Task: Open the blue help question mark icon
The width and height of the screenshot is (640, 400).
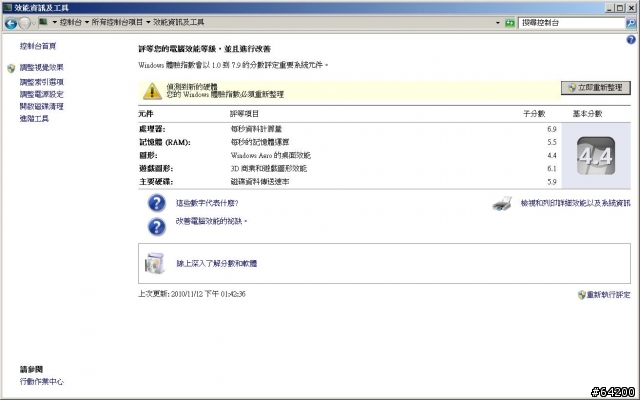Action: [631, 40]
